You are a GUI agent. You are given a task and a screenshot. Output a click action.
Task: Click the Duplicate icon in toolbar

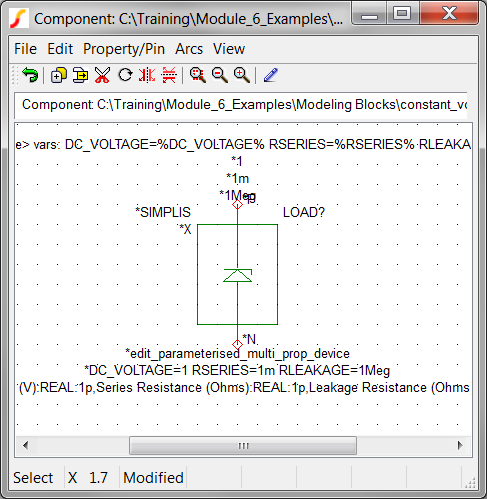click(58, 75)
